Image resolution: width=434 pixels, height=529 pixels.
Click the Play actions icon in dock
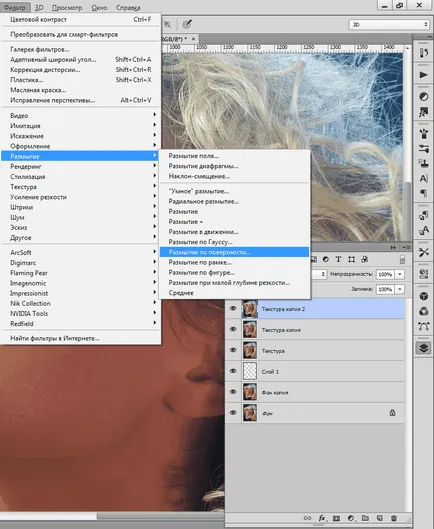click(x=423, y=75)
